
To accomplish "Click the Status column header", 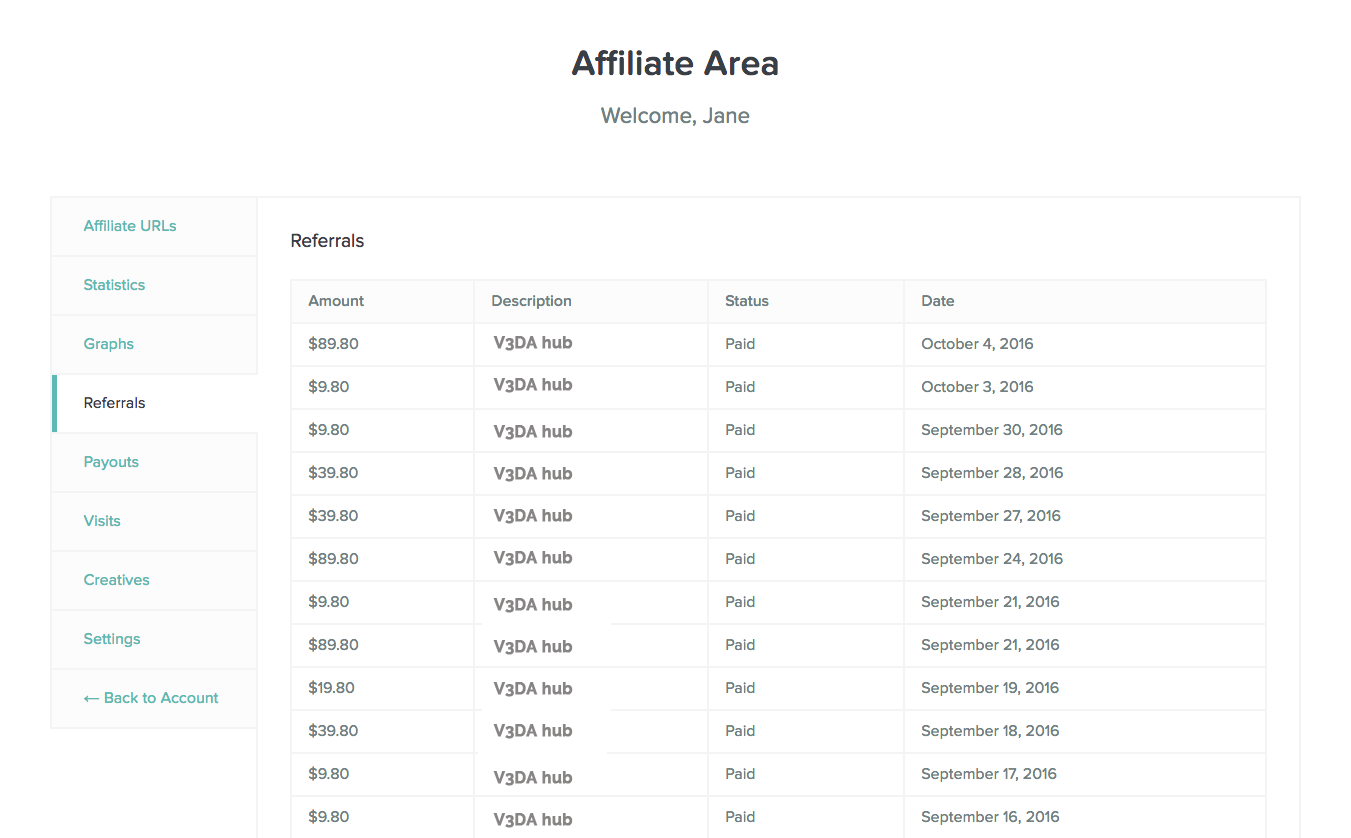I will point(747,301).
